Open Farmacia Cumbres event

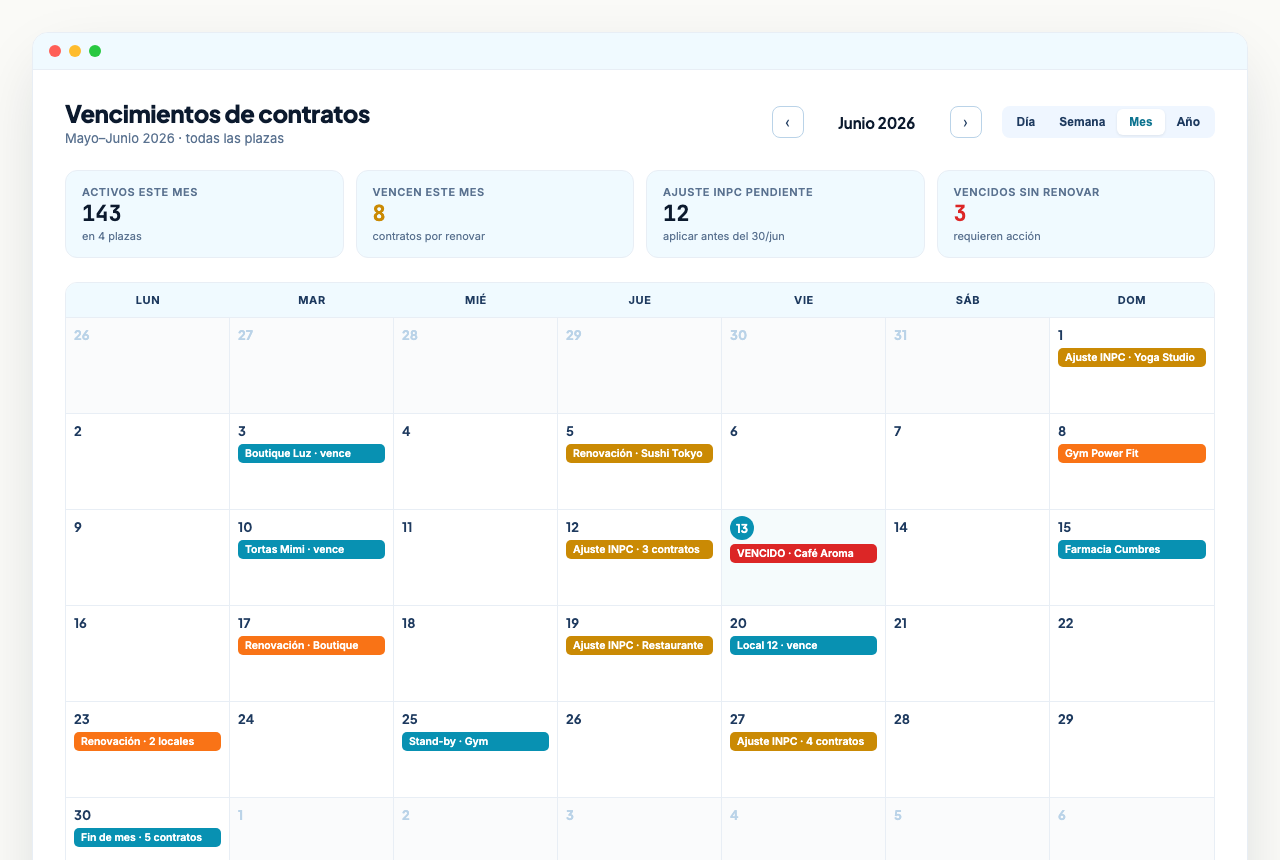[x=1132, y=549]
